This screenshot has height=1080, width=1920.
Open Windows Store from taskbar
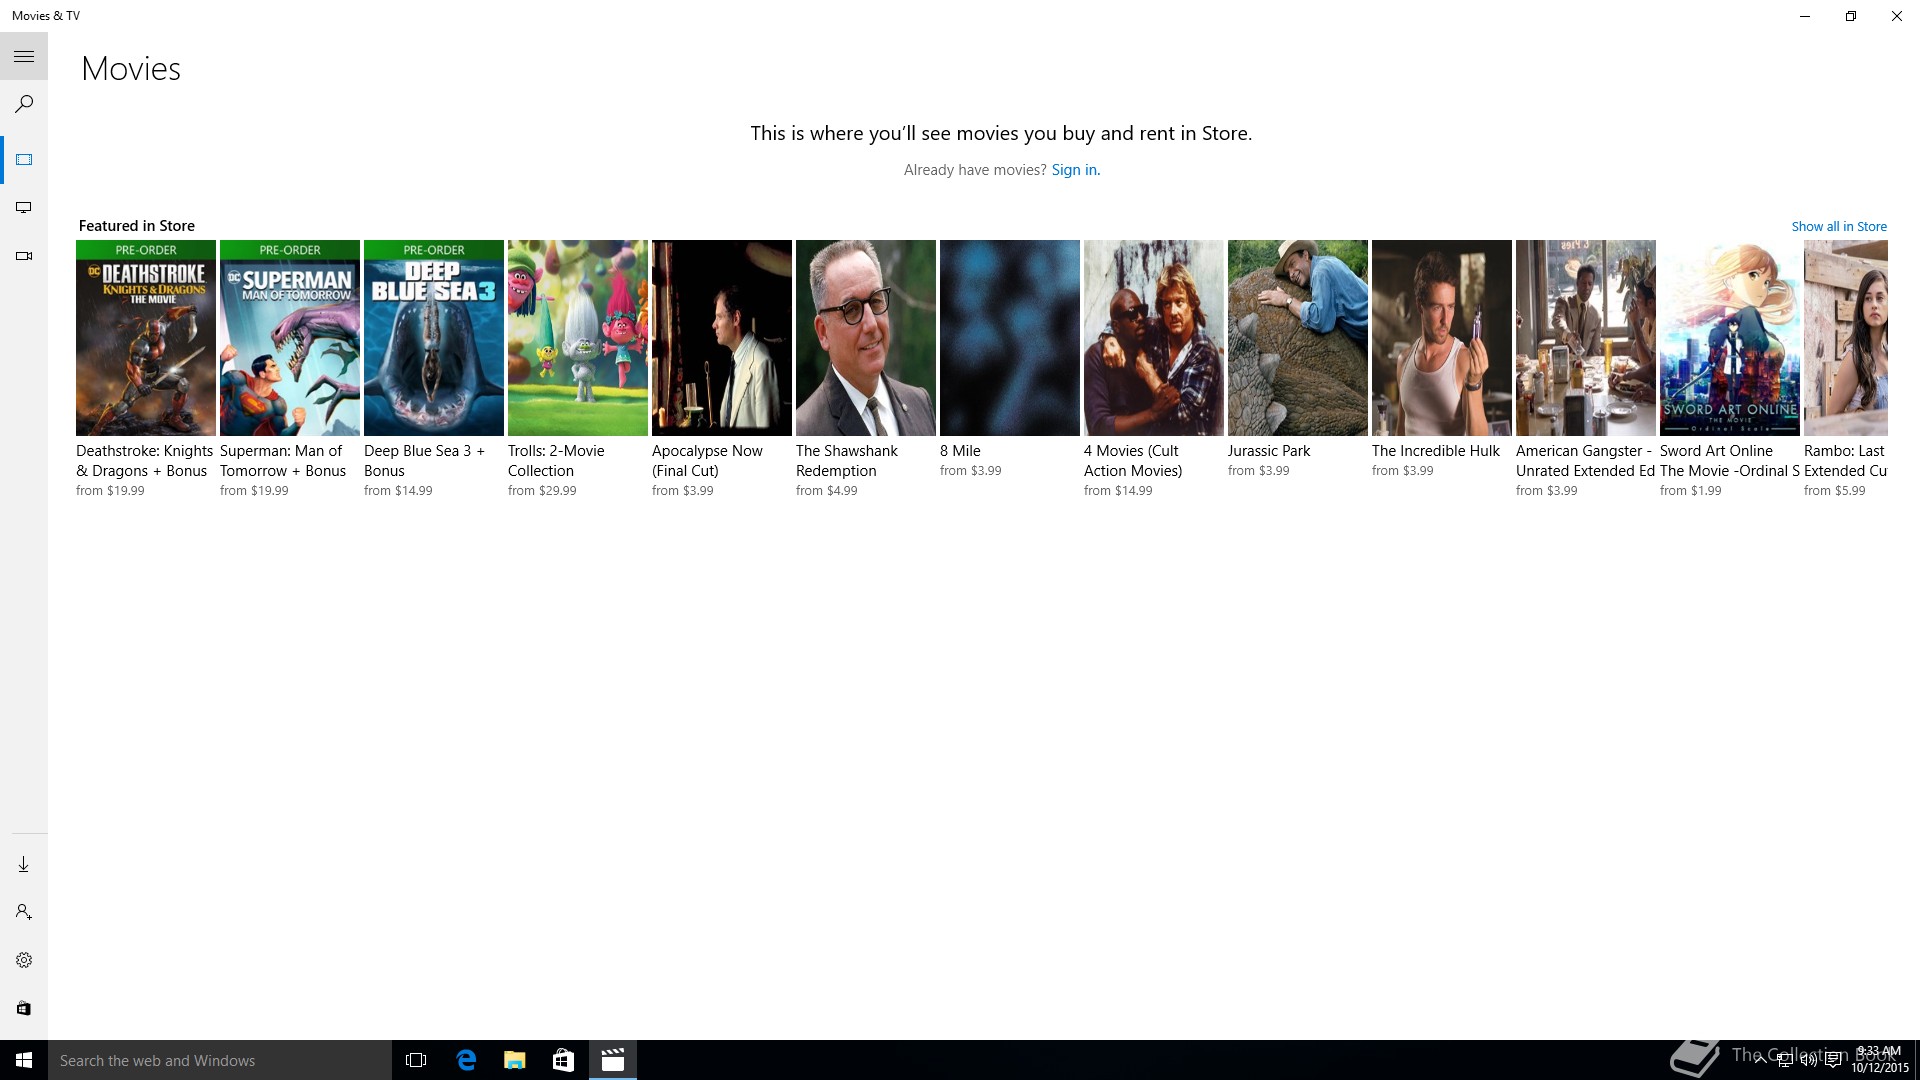pos(564,1060)
